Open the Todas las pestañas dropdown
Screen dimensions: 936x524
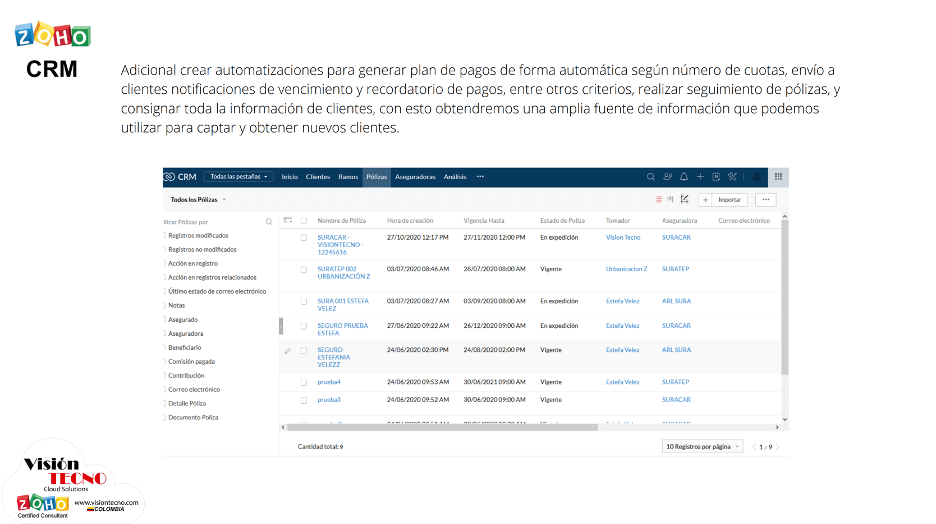point(238,177)
